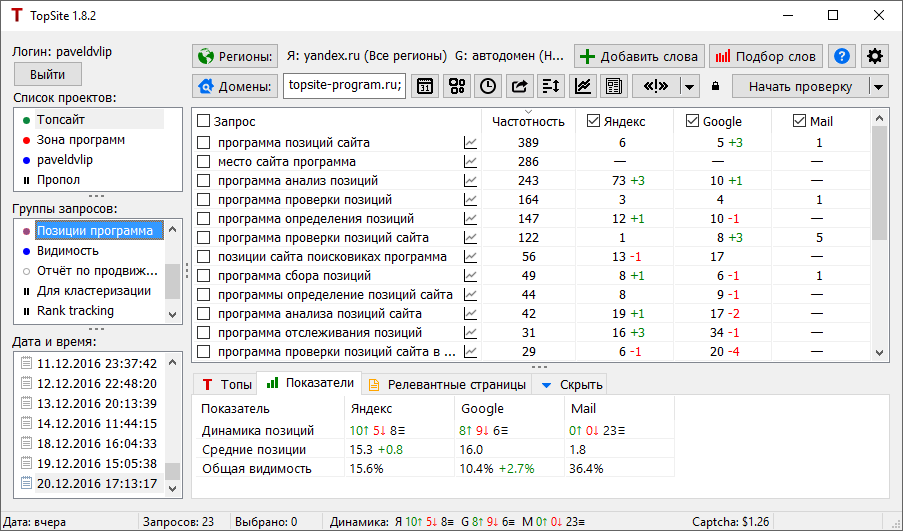Click the clock history icon
This screenshot has width=903, height=531.
tap(488, 86)
